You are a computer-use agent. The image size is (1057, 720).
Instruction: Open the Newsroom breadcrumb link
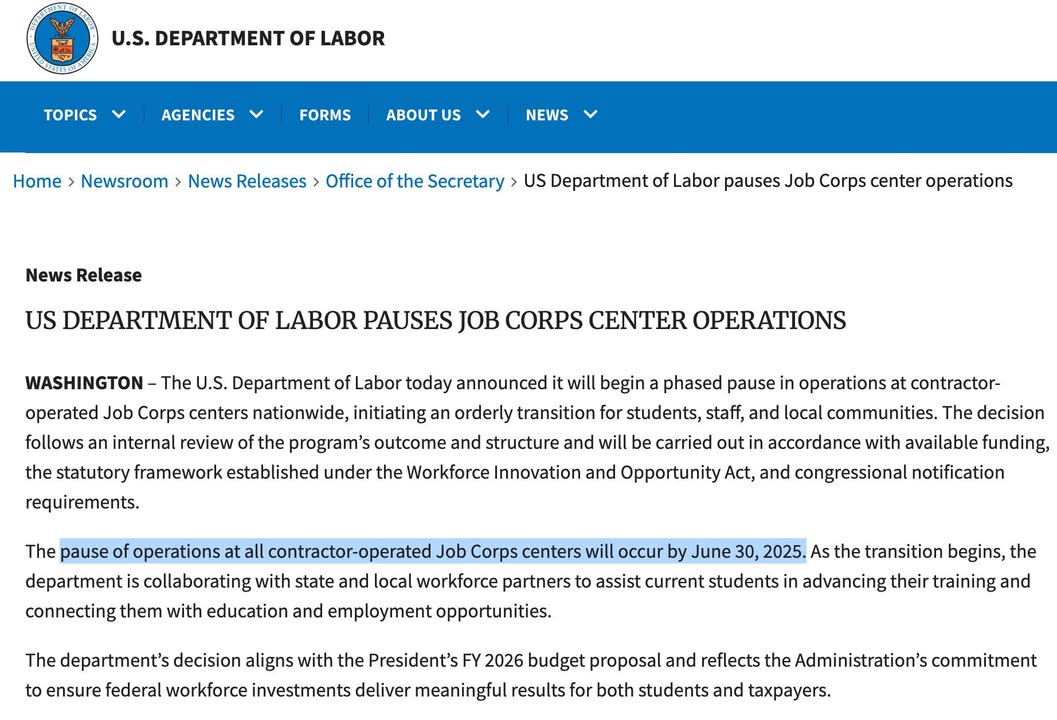(124, 181)
